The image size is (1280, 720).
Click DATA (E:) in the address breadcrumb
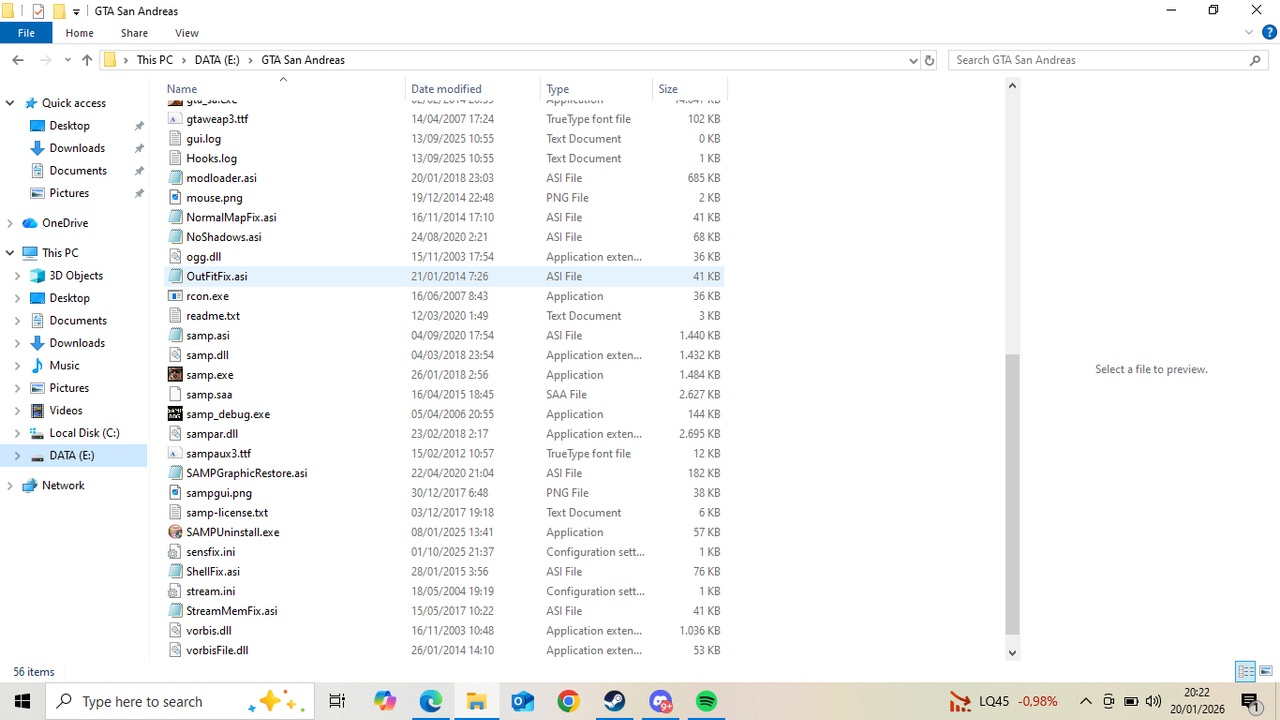(x=217, y=60)
